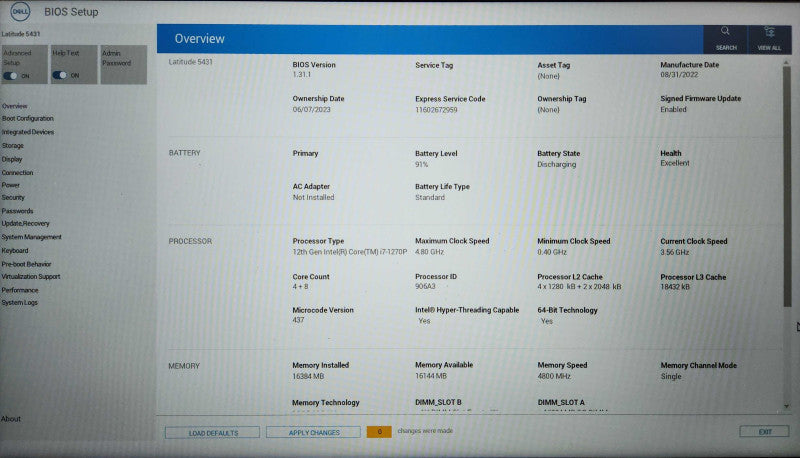The height and width of the screenshot is (458, 800).
Task: Click Battery Level 91% value
Action: pyautogui.click(x=421, y=164)
